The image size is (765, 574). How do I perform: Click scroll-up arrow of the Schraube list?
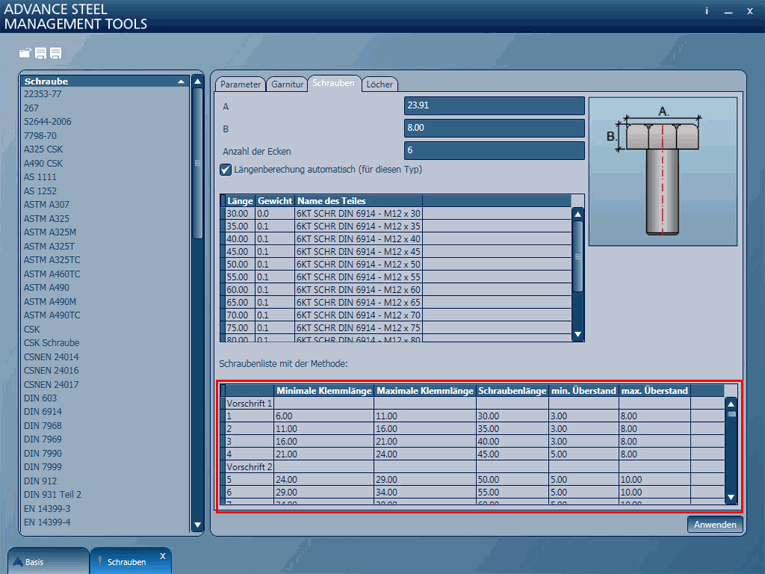[198, 81]
